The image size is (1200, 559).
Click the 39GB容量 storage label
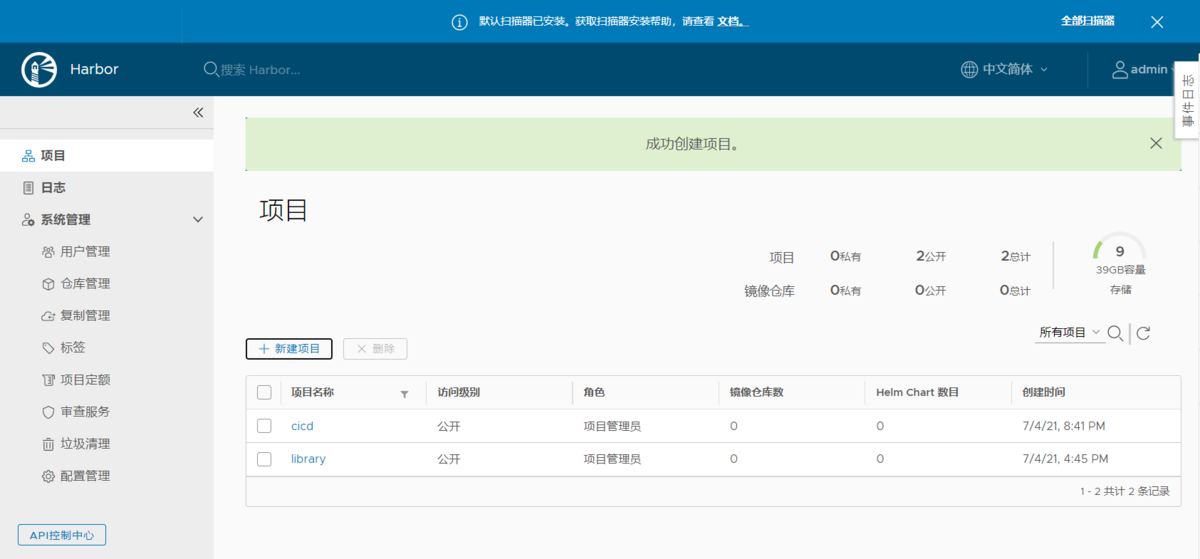[1120, 270]
